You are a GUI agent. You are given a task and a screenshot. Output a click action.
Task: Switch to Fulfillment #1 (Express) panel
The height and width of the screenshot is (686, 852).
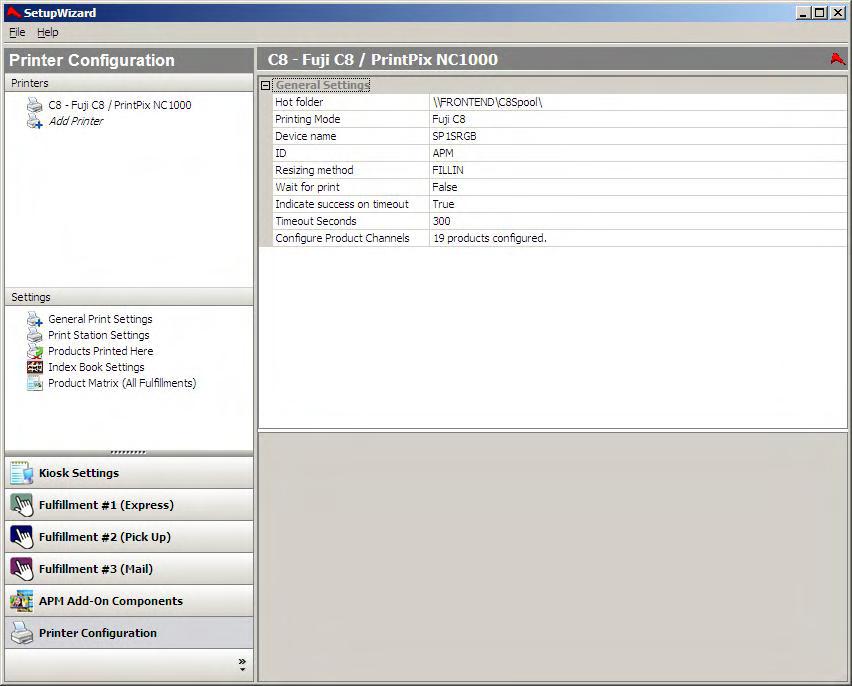129,505
